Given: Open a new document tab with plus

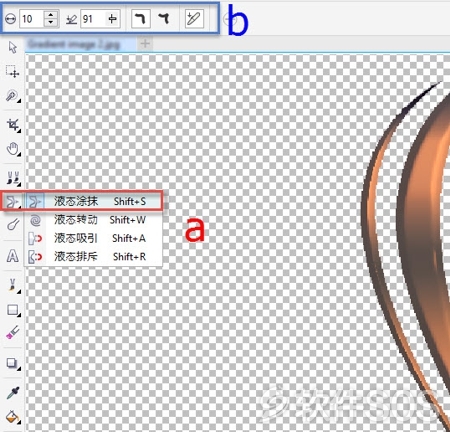Looking at the screenshot, I should [145, 44].
